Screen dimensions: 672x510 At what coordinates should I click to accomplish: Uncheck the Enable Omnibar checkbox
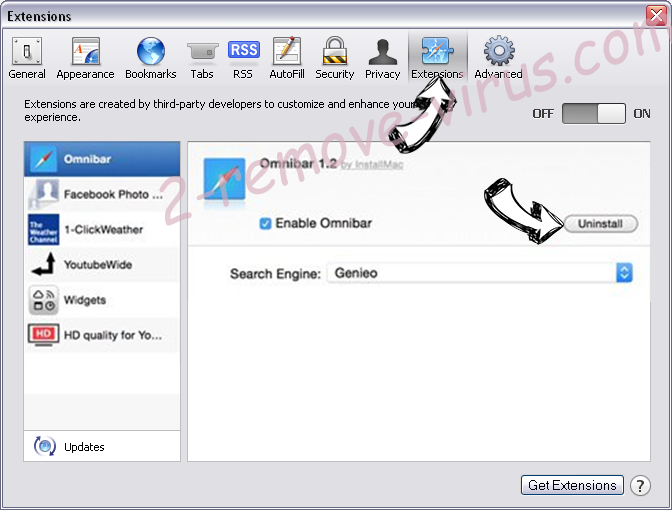click(x=265, y=223)
